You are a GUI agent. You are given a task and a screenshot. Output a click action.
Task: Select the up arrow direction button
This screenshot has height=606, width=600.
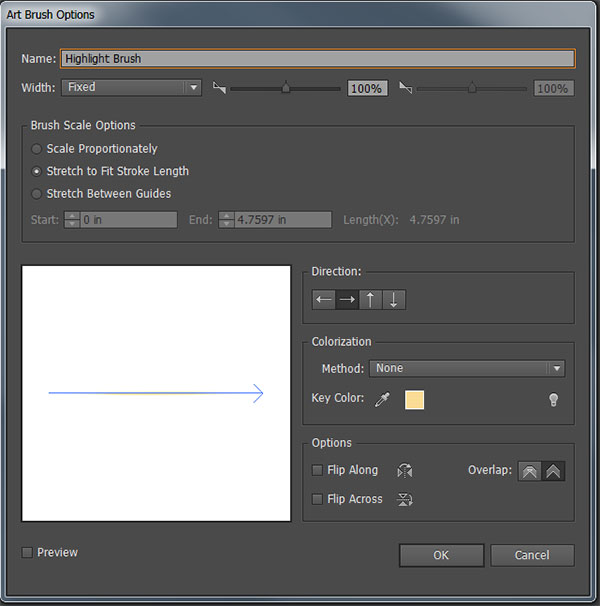[371, 300]
